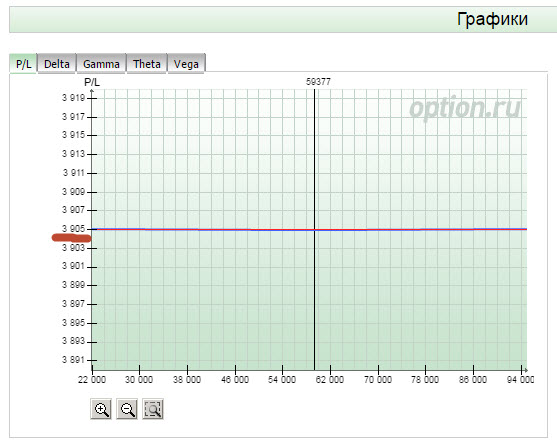Image resolution: width=557 pixels, height=440 pixels.
Task: Click the 3 919 Y-axis label
Action: [74, 98]
